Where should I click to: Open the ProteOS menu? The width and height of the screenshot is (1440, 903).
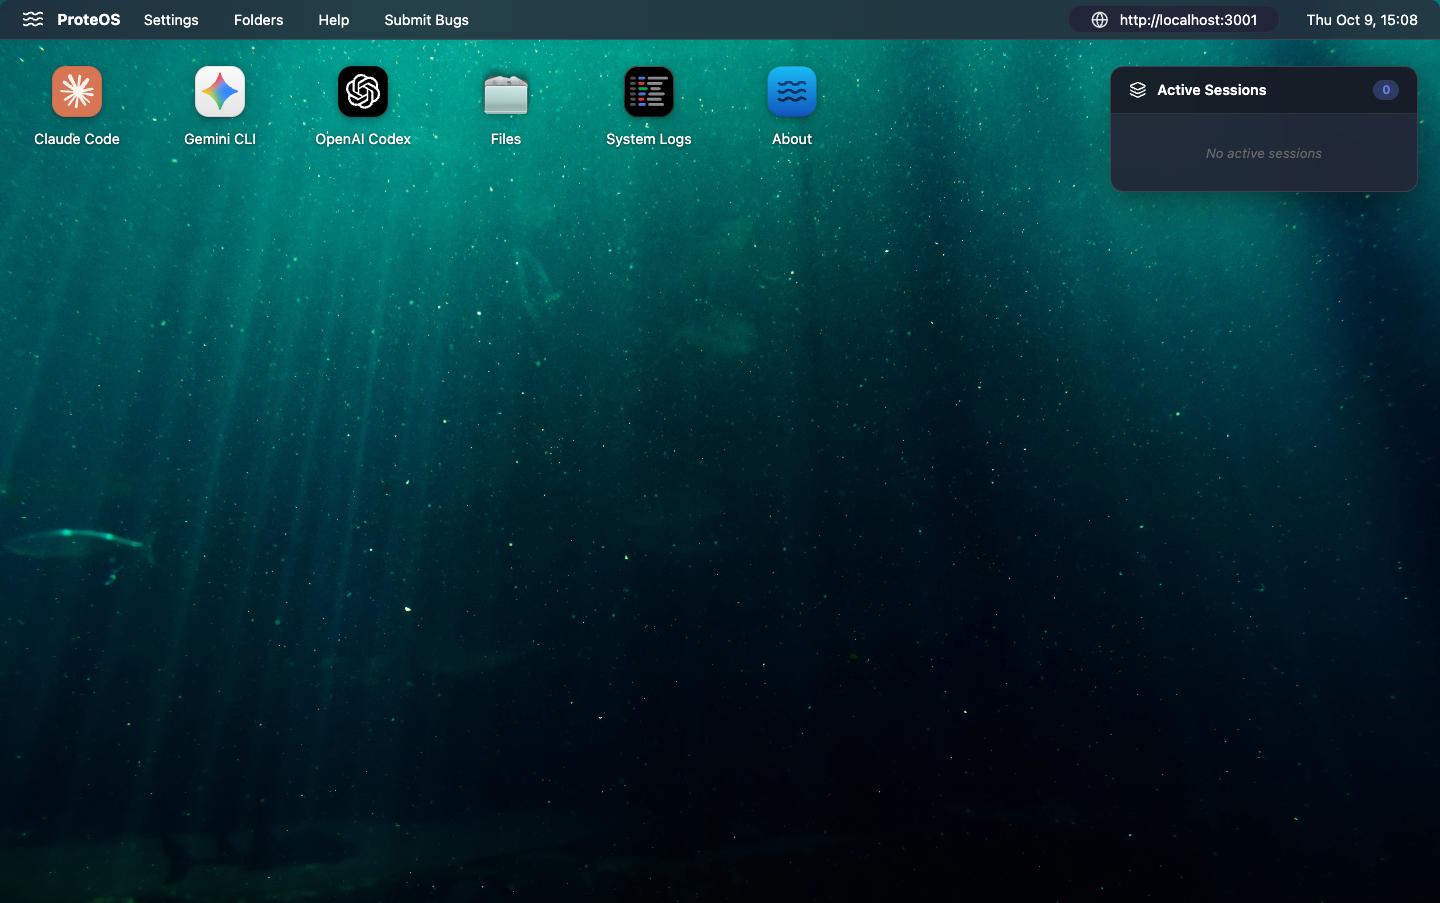(x=89, y=20)
